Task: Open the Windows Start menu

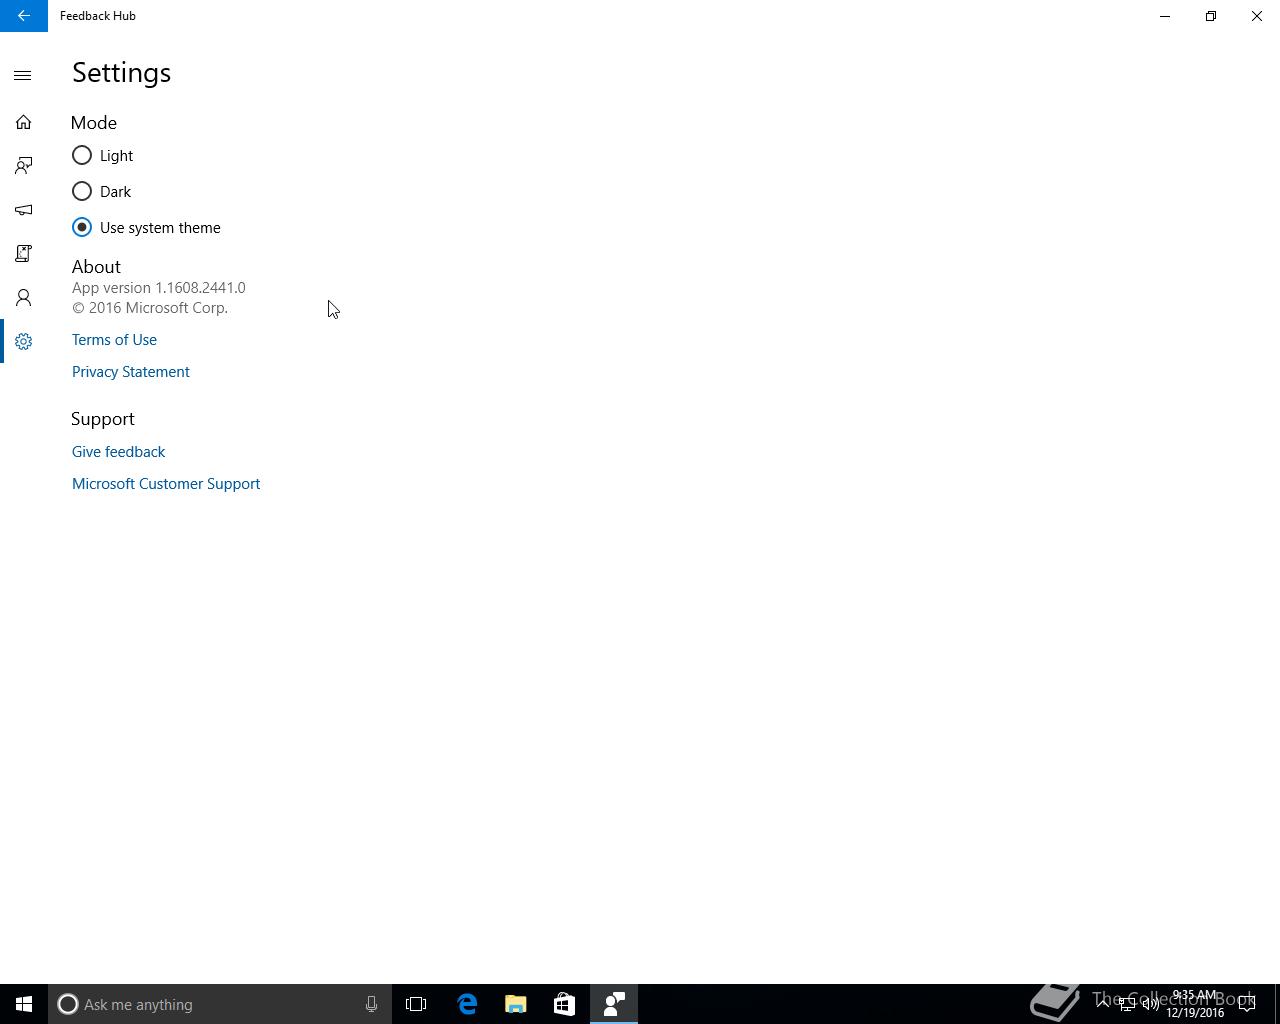Action: tap(24, 1004)
